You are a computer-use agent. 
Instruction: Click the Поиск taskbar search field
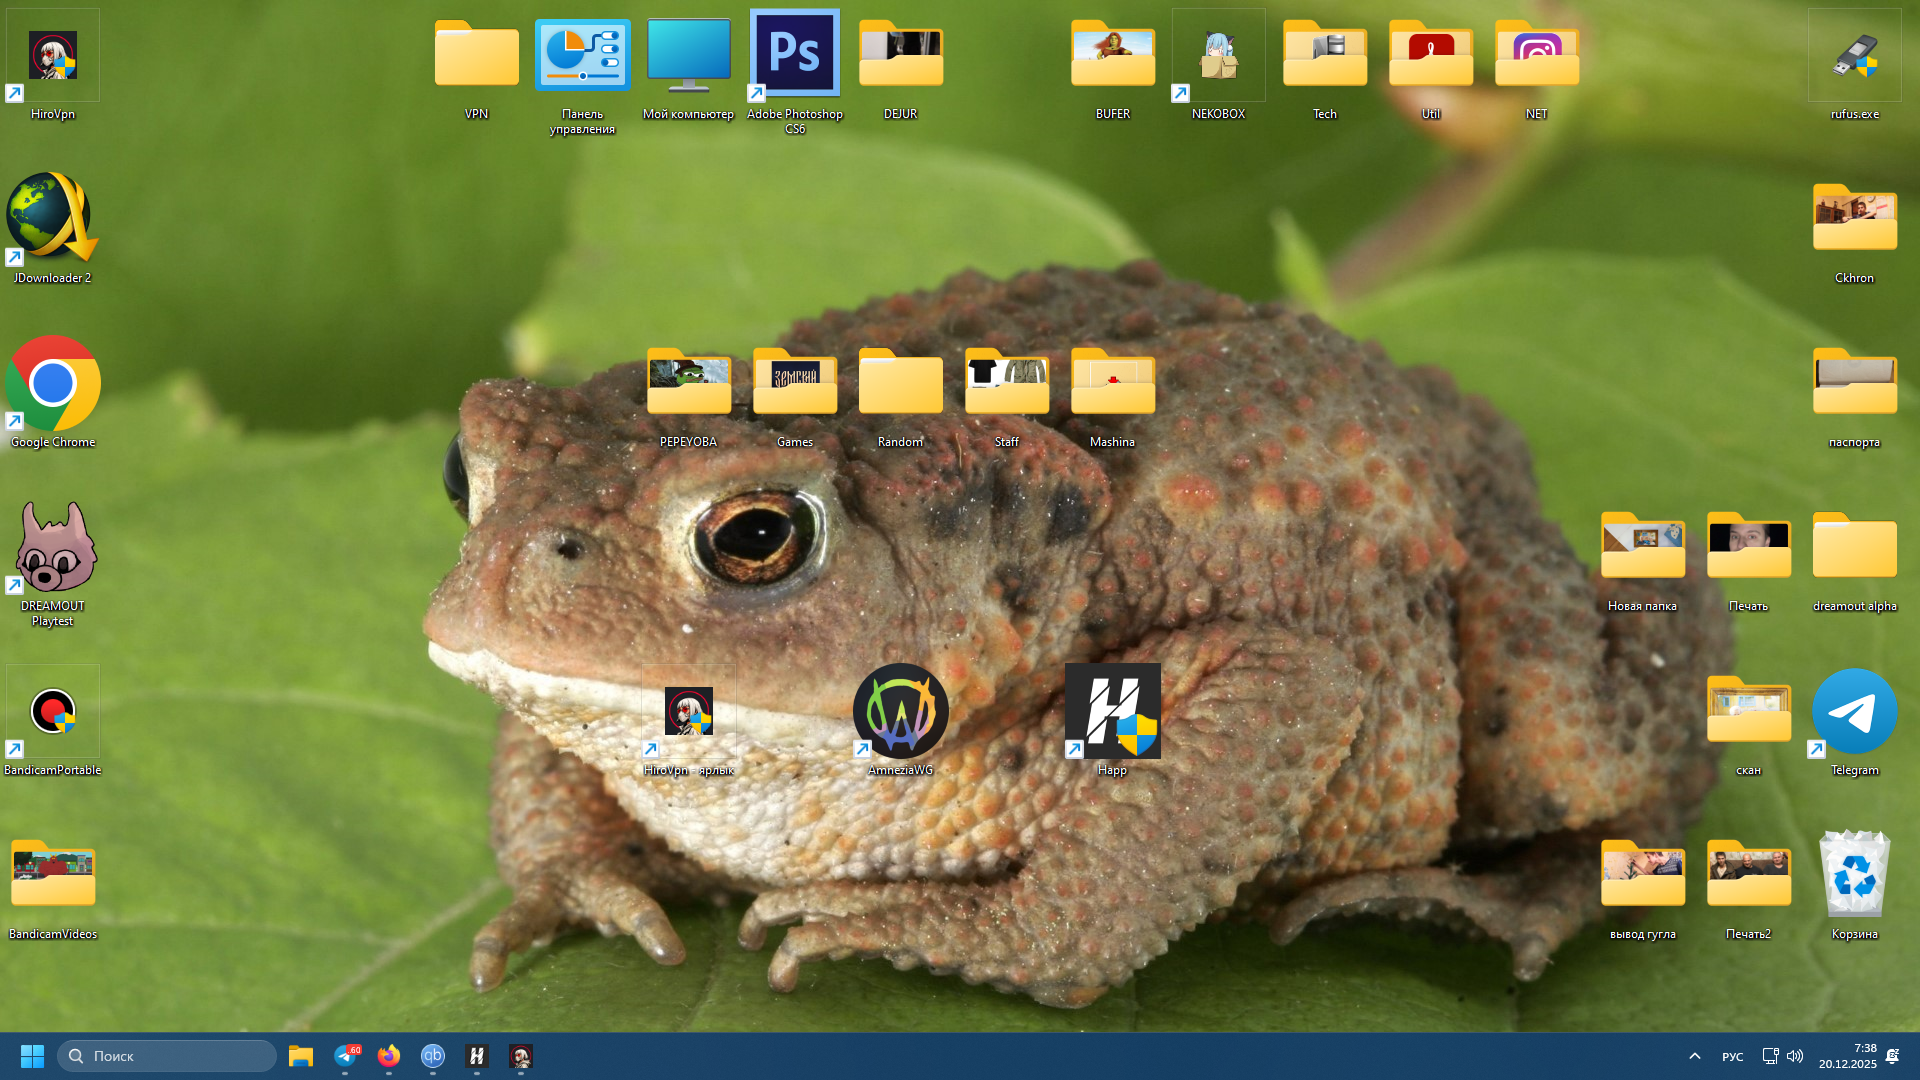[167, 1056]
